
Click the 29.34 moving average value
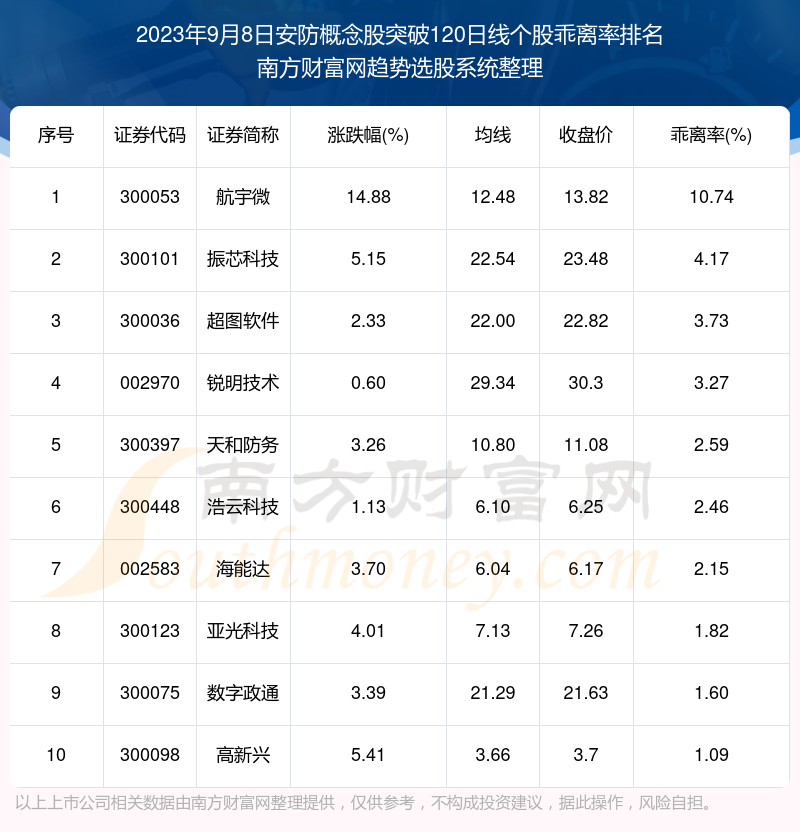coord(493,383)
